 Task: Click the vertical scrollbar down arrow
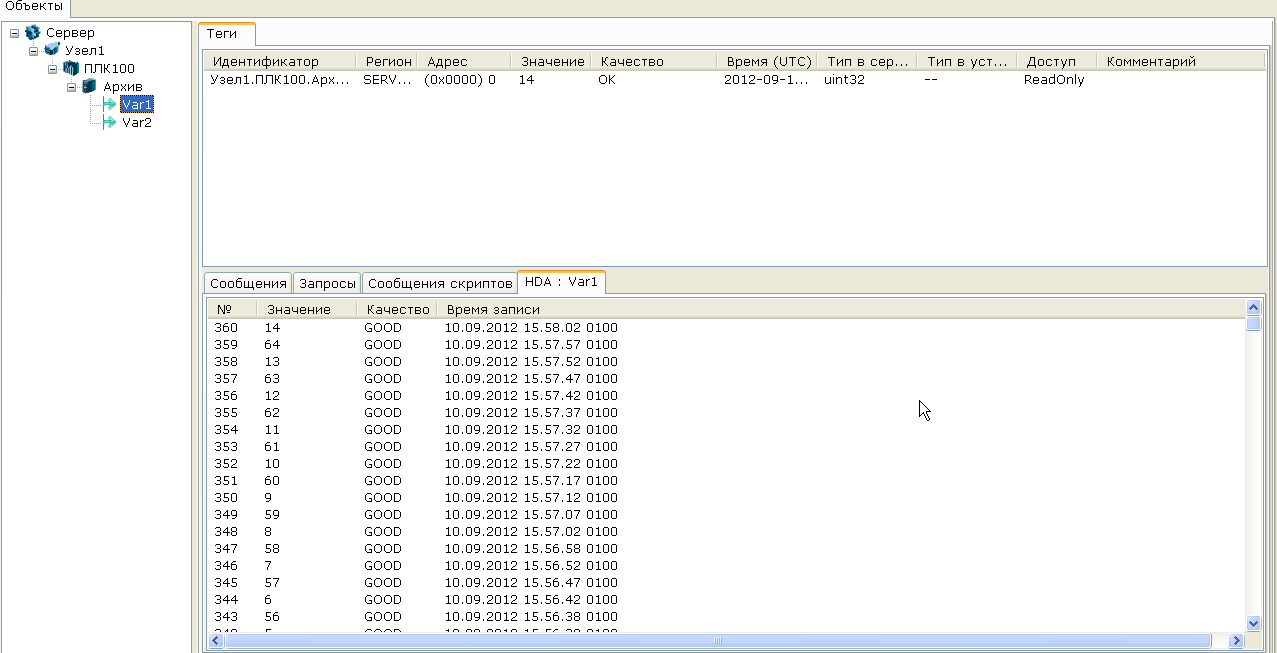click(x=1254, y=622)
